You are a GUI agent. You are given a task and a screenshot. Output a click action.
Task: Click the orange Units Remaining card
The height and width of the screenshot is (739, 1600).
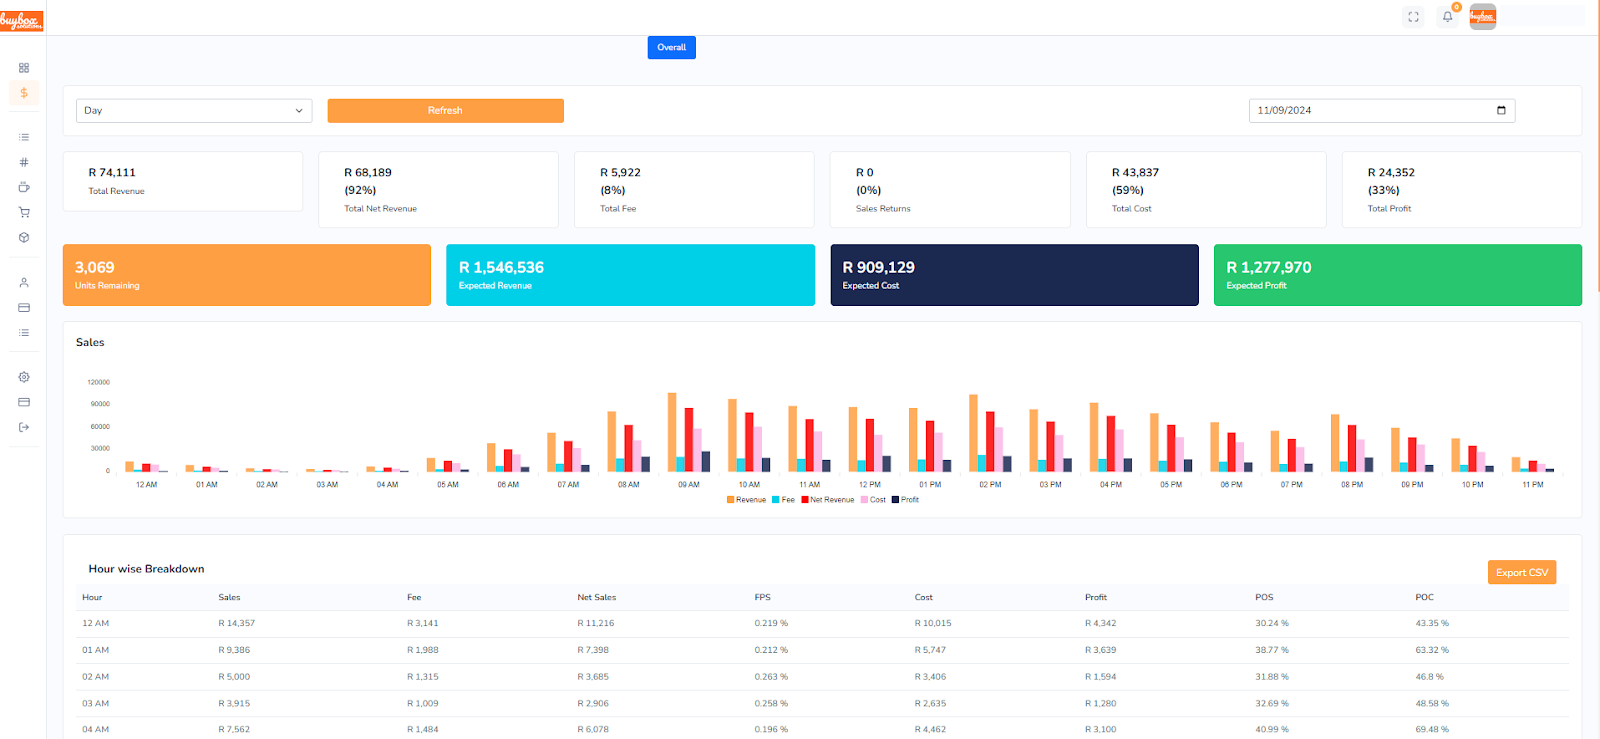pyautogui.click(x=247, y=275)
